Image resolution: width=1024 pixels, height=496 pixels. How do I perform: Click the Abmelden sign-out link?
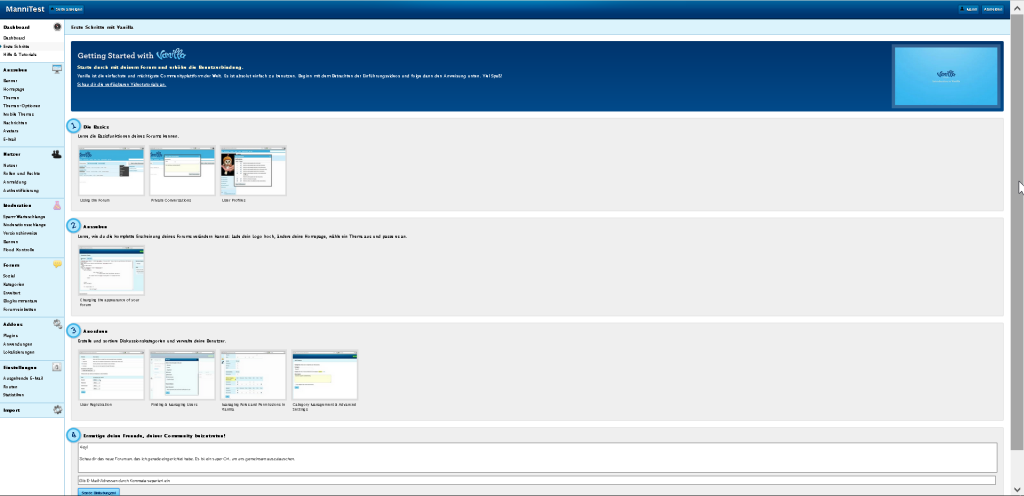(x=993, y=9)
